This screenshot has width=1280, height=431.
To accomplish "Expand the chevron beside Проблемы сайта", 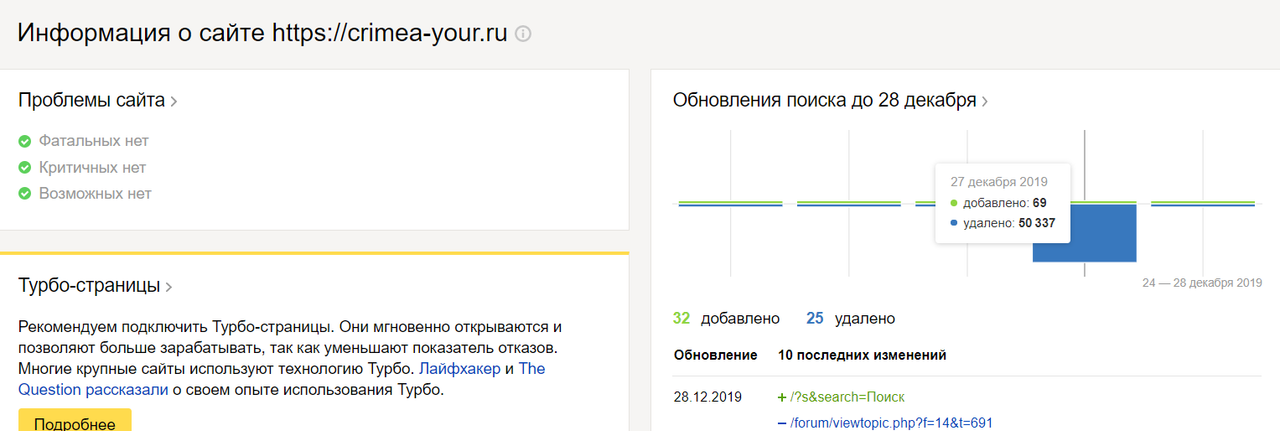I will point(174,101).
